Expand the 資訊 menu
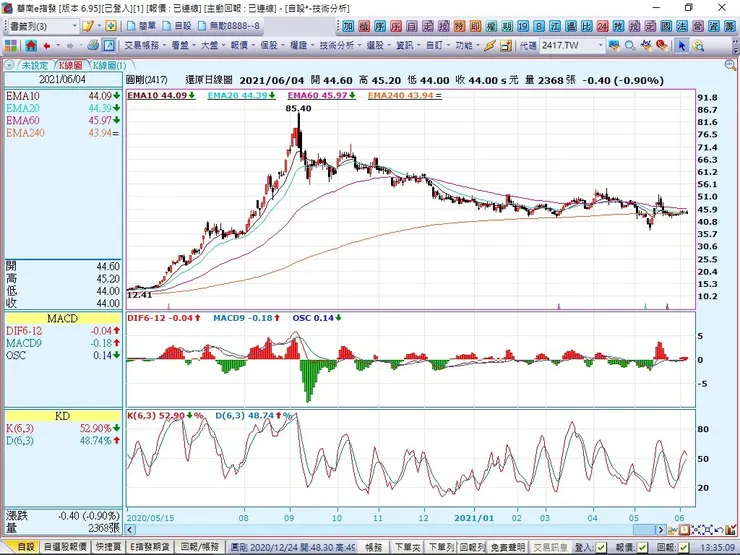 [407, 46]
